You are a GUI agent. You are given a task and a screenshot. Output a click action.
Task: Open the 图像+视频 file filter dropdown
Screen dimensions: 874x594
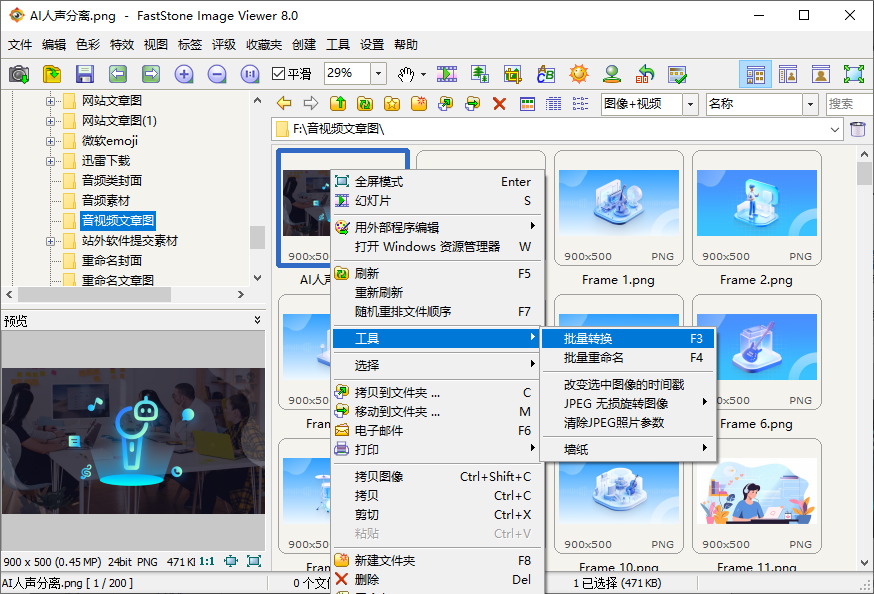point(690,104)
